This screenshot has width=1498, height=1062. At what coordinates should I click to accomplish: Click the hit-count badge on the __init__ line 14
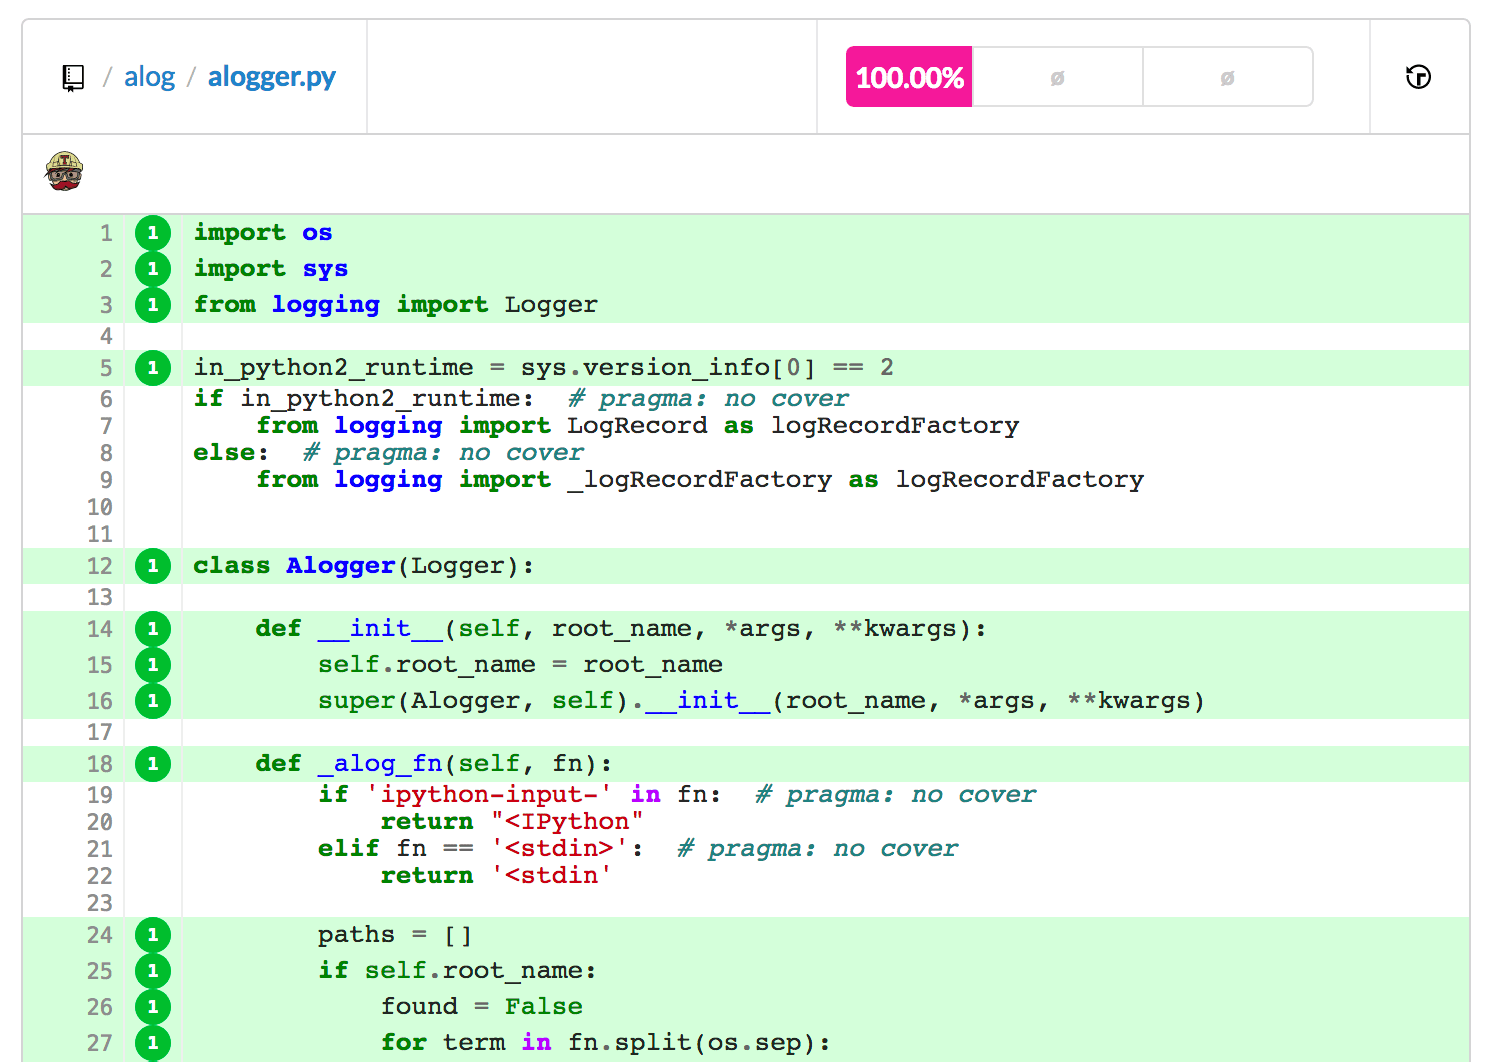pyautogui.click(x=153, y=628)
